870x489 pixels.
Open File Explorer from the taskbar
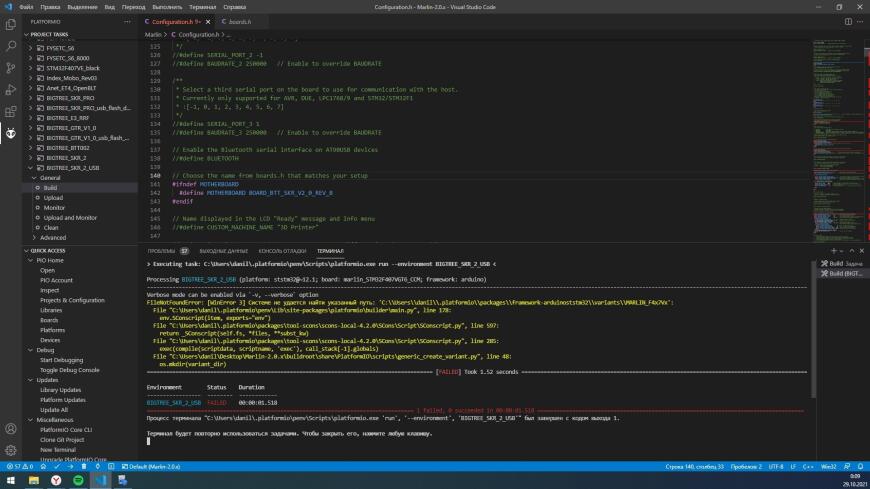click(34, 480)
